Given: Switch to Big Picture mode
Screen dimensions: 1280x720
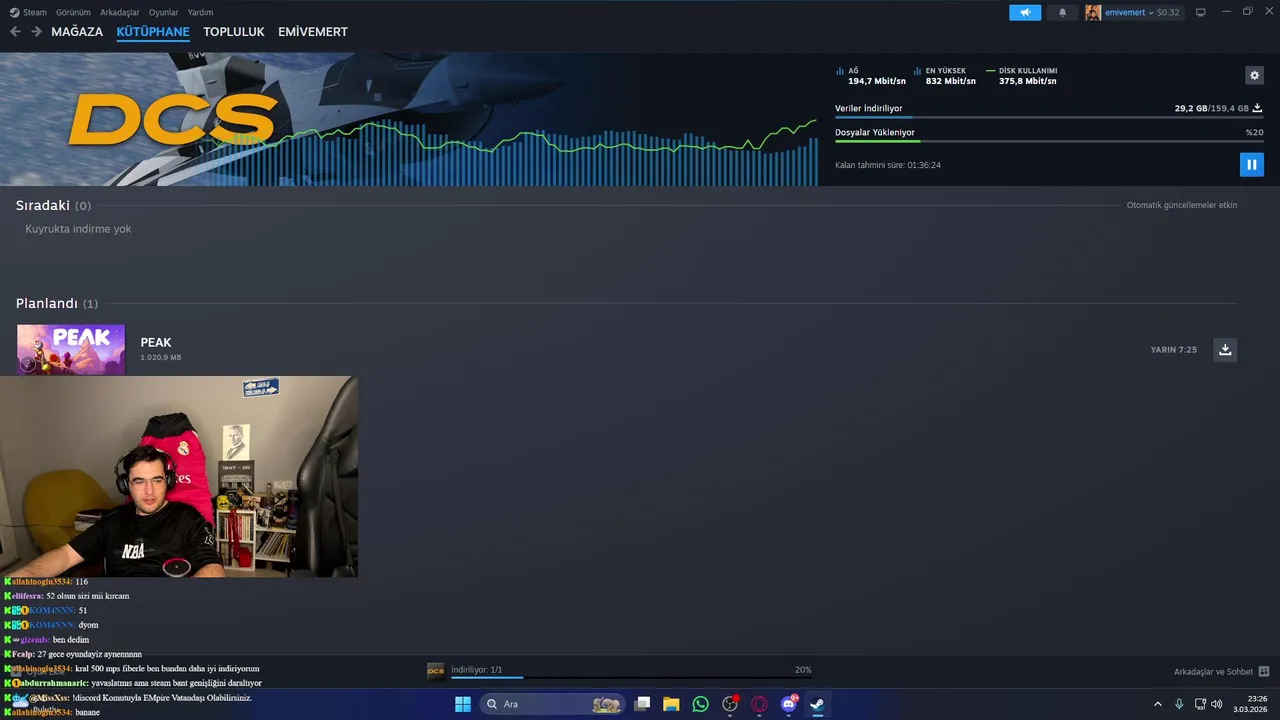Looking at the screenshot, I should (1201, 12).
